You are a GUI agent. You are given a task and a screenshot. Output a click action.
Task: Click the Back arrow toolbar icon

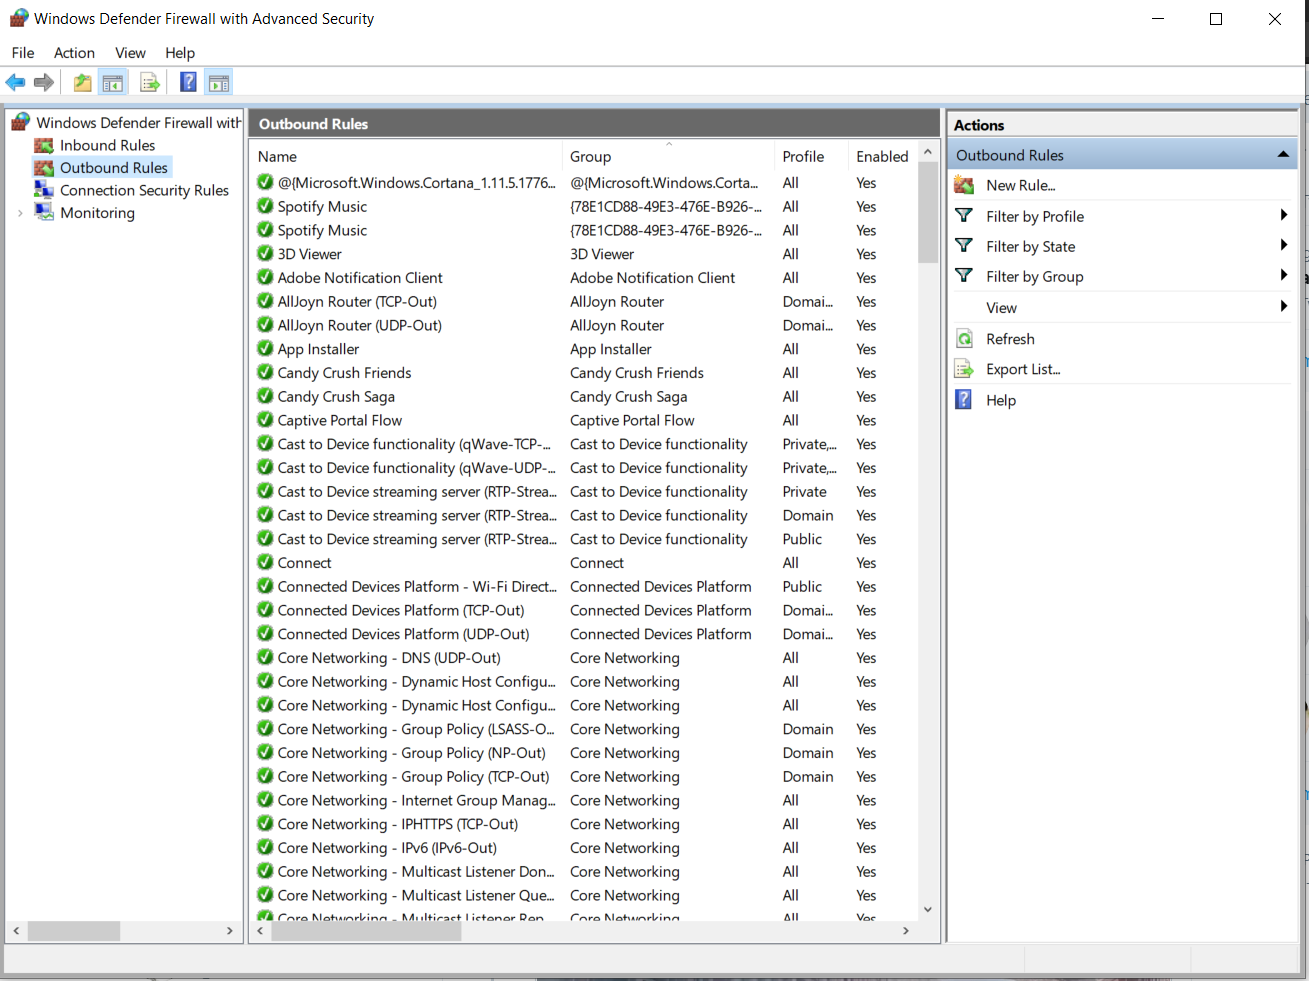pos(15,83)
